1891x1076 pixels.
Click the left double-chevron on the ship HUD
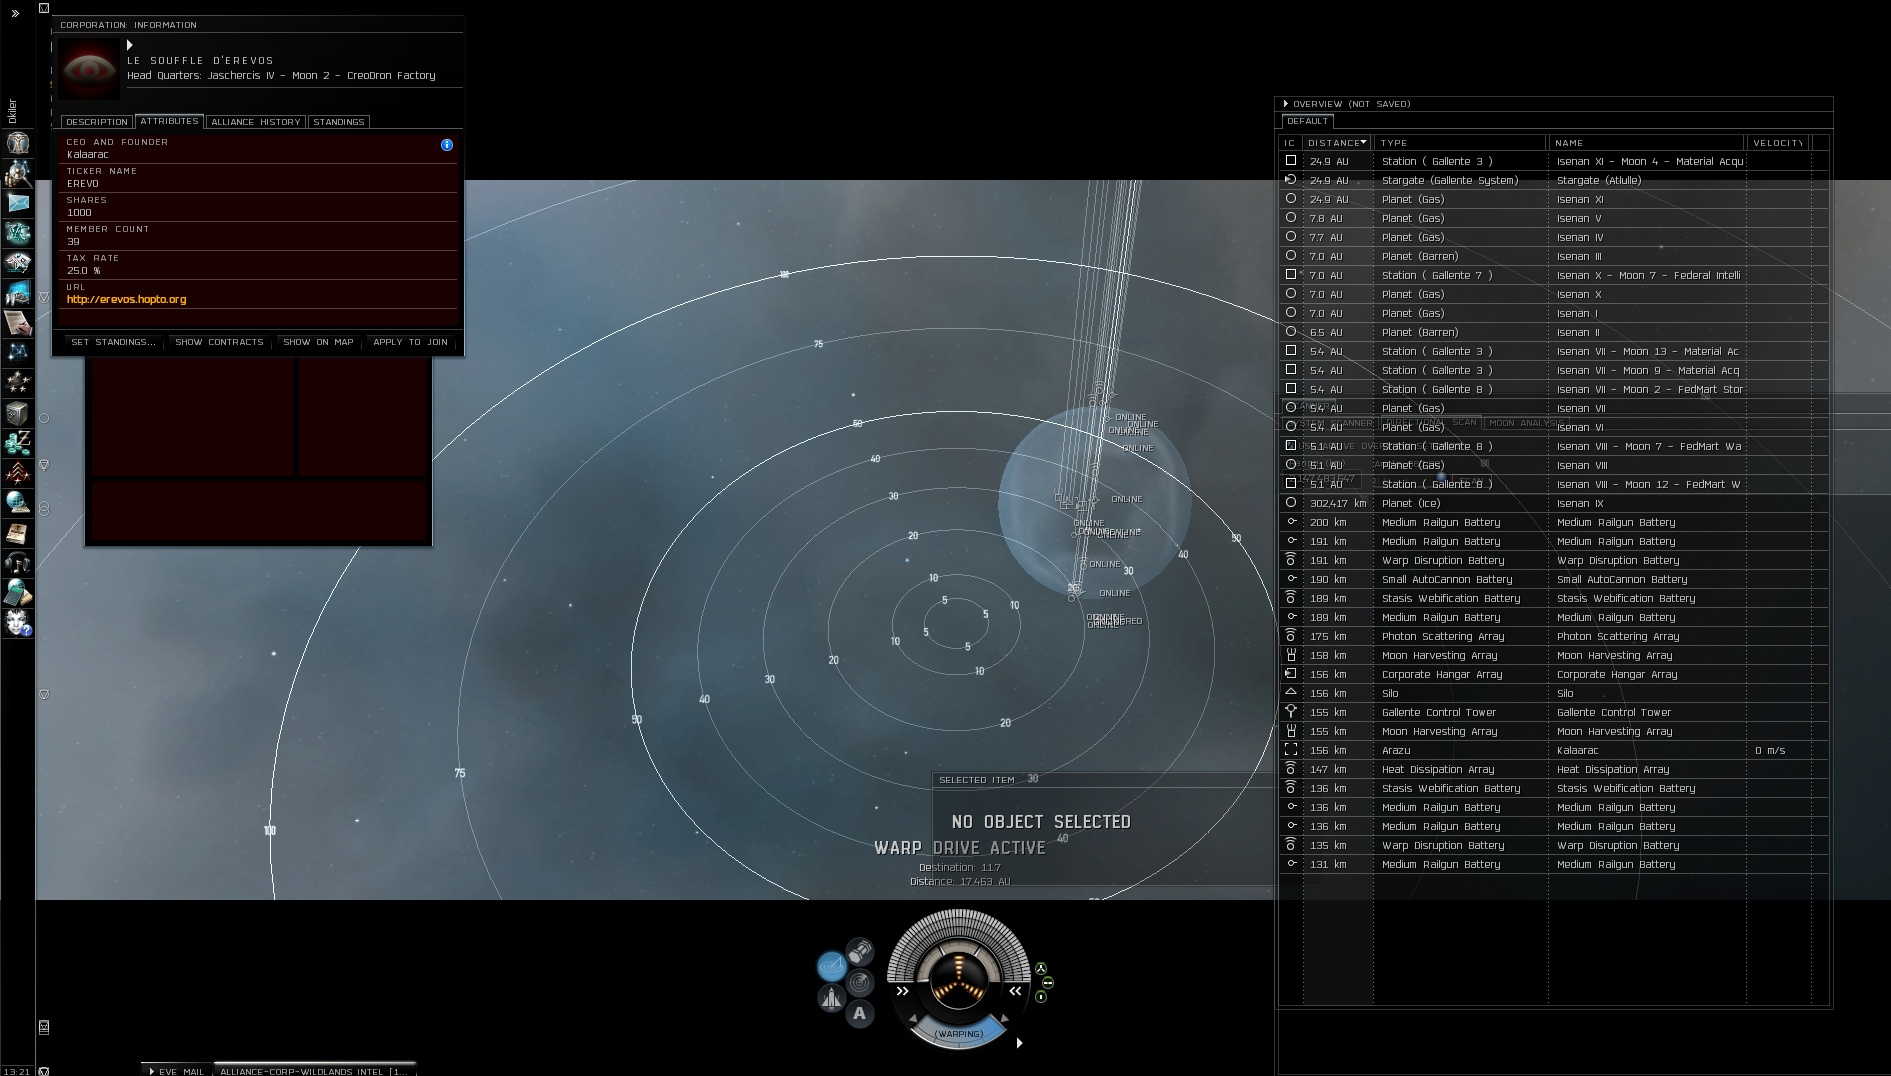[x=902, y=992]
